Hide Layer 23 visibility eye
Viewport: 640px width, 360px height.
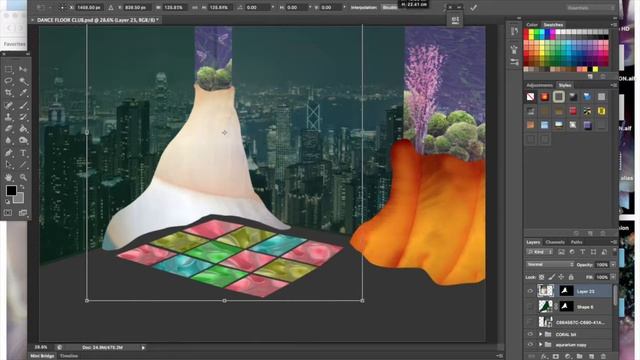(530, 291)
